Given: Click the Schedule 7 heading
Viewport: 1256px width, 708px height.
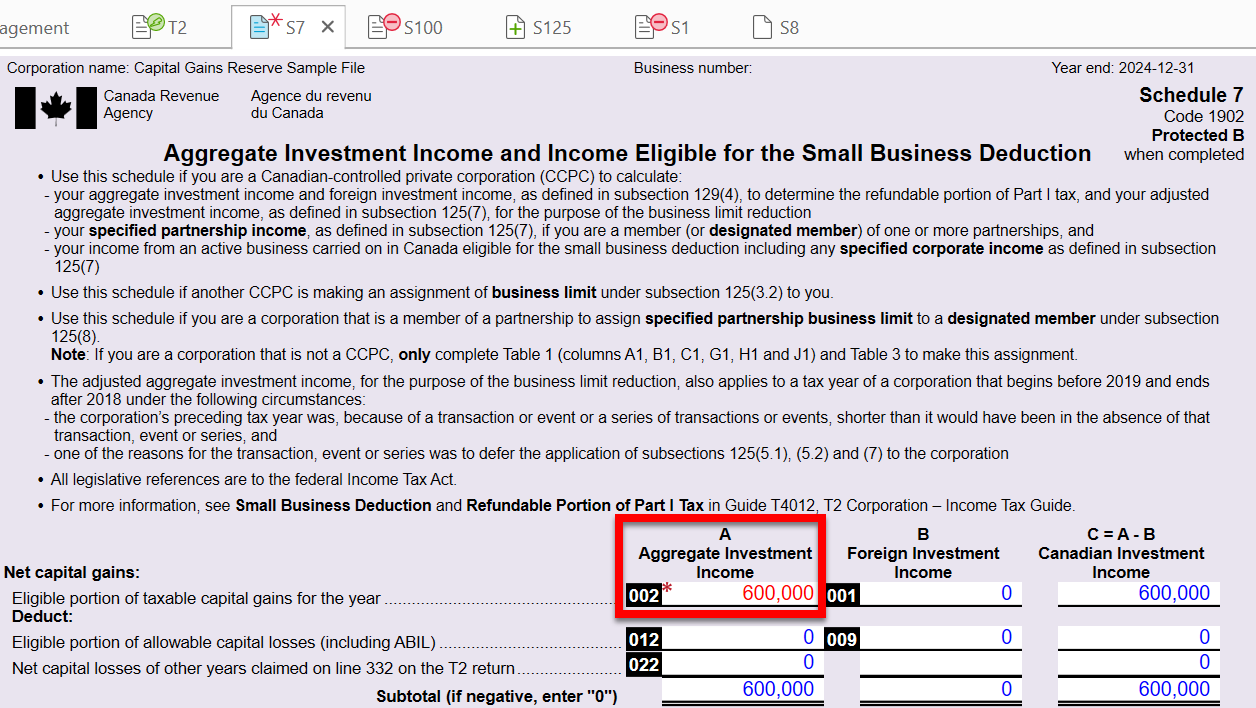Looking at the screenshot, I should (x=1191, y=96).
